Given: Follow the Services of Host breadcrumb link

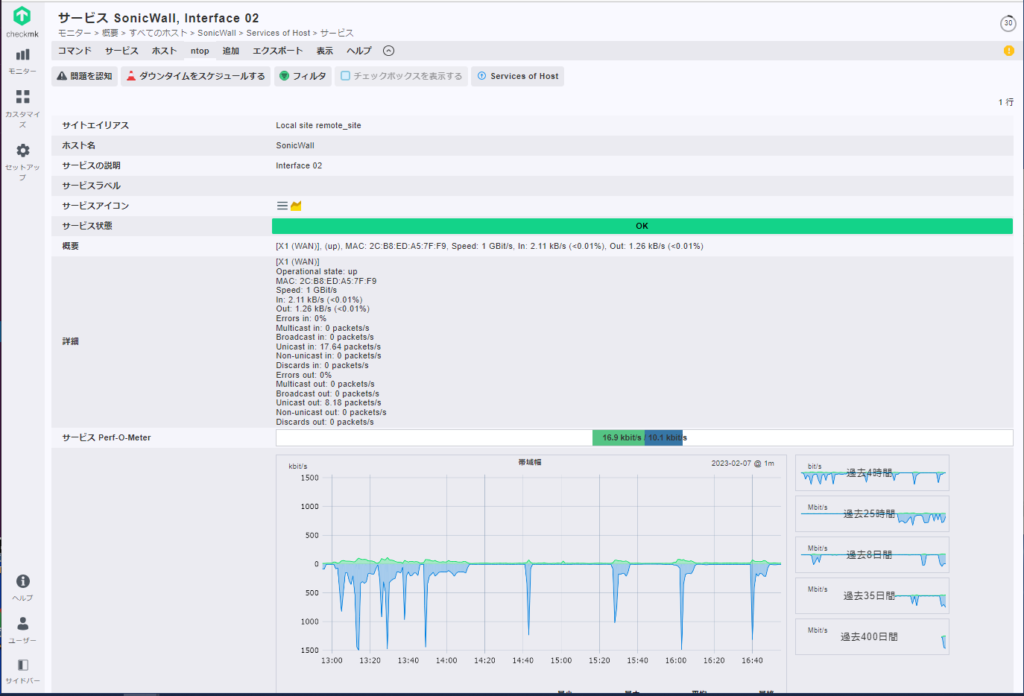Looking at the screenshot, I should coord(278,33).
